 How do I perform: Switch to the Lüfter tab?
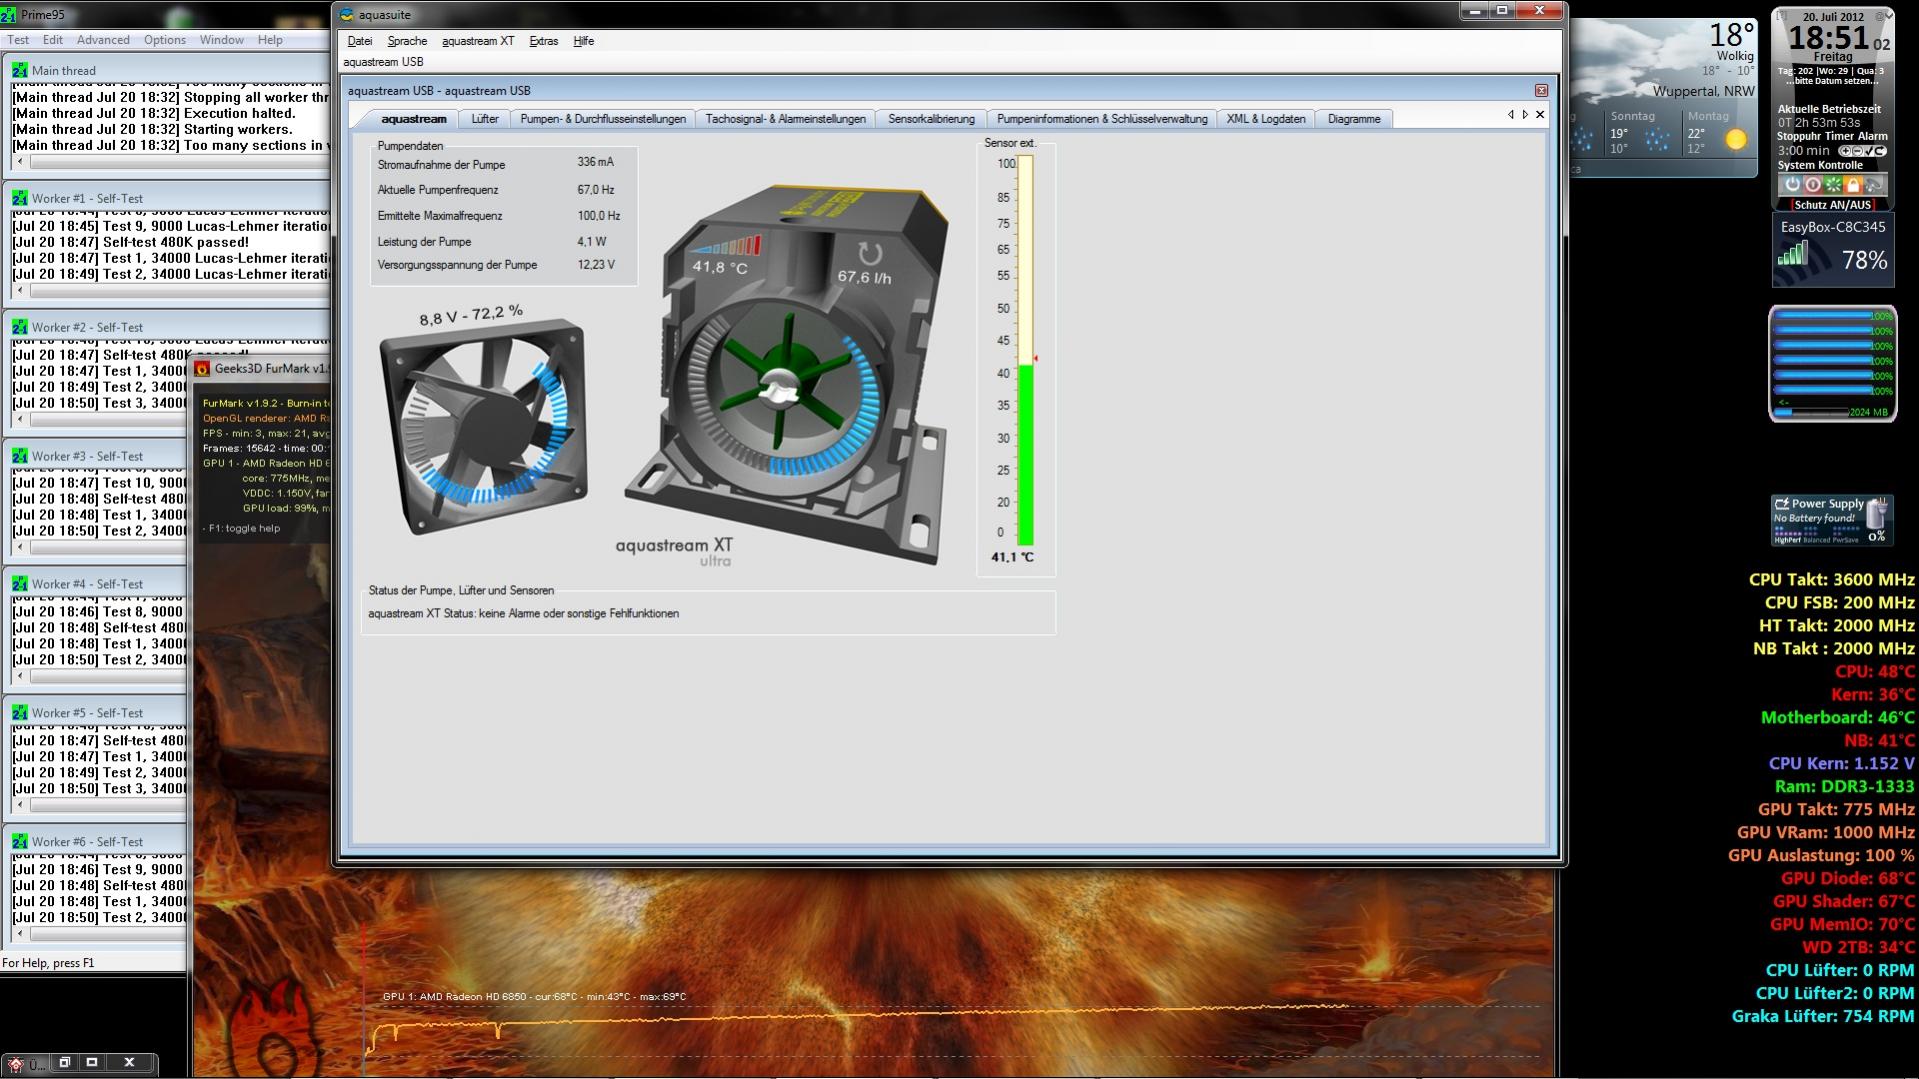click(485, 119)
